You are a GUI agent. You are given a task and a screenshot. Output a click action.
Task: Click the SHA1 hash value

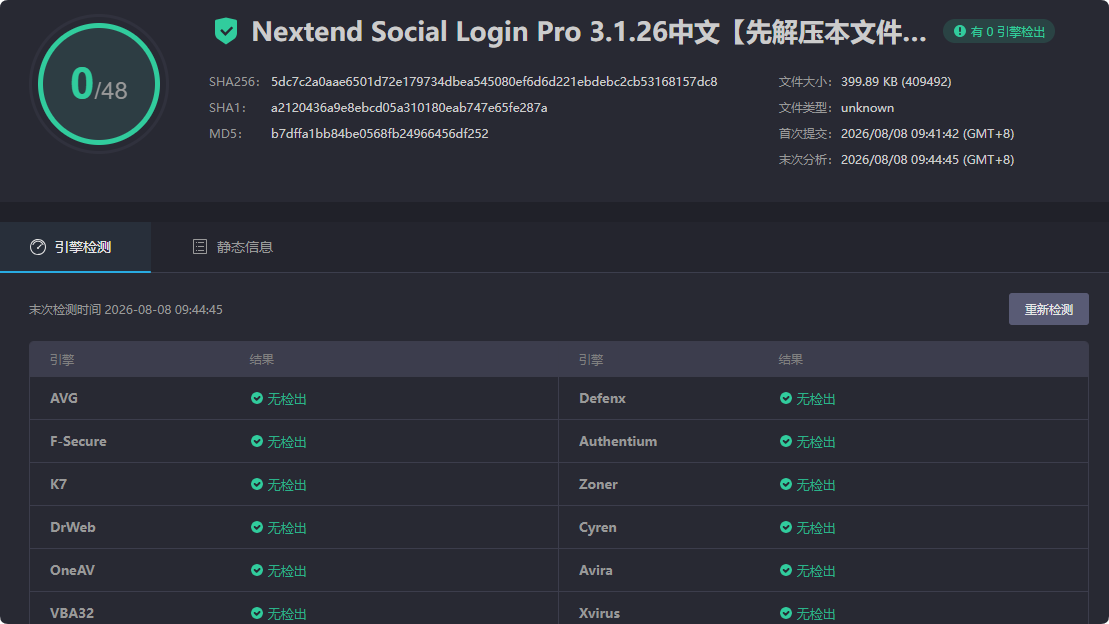click(x=409, y=108)
